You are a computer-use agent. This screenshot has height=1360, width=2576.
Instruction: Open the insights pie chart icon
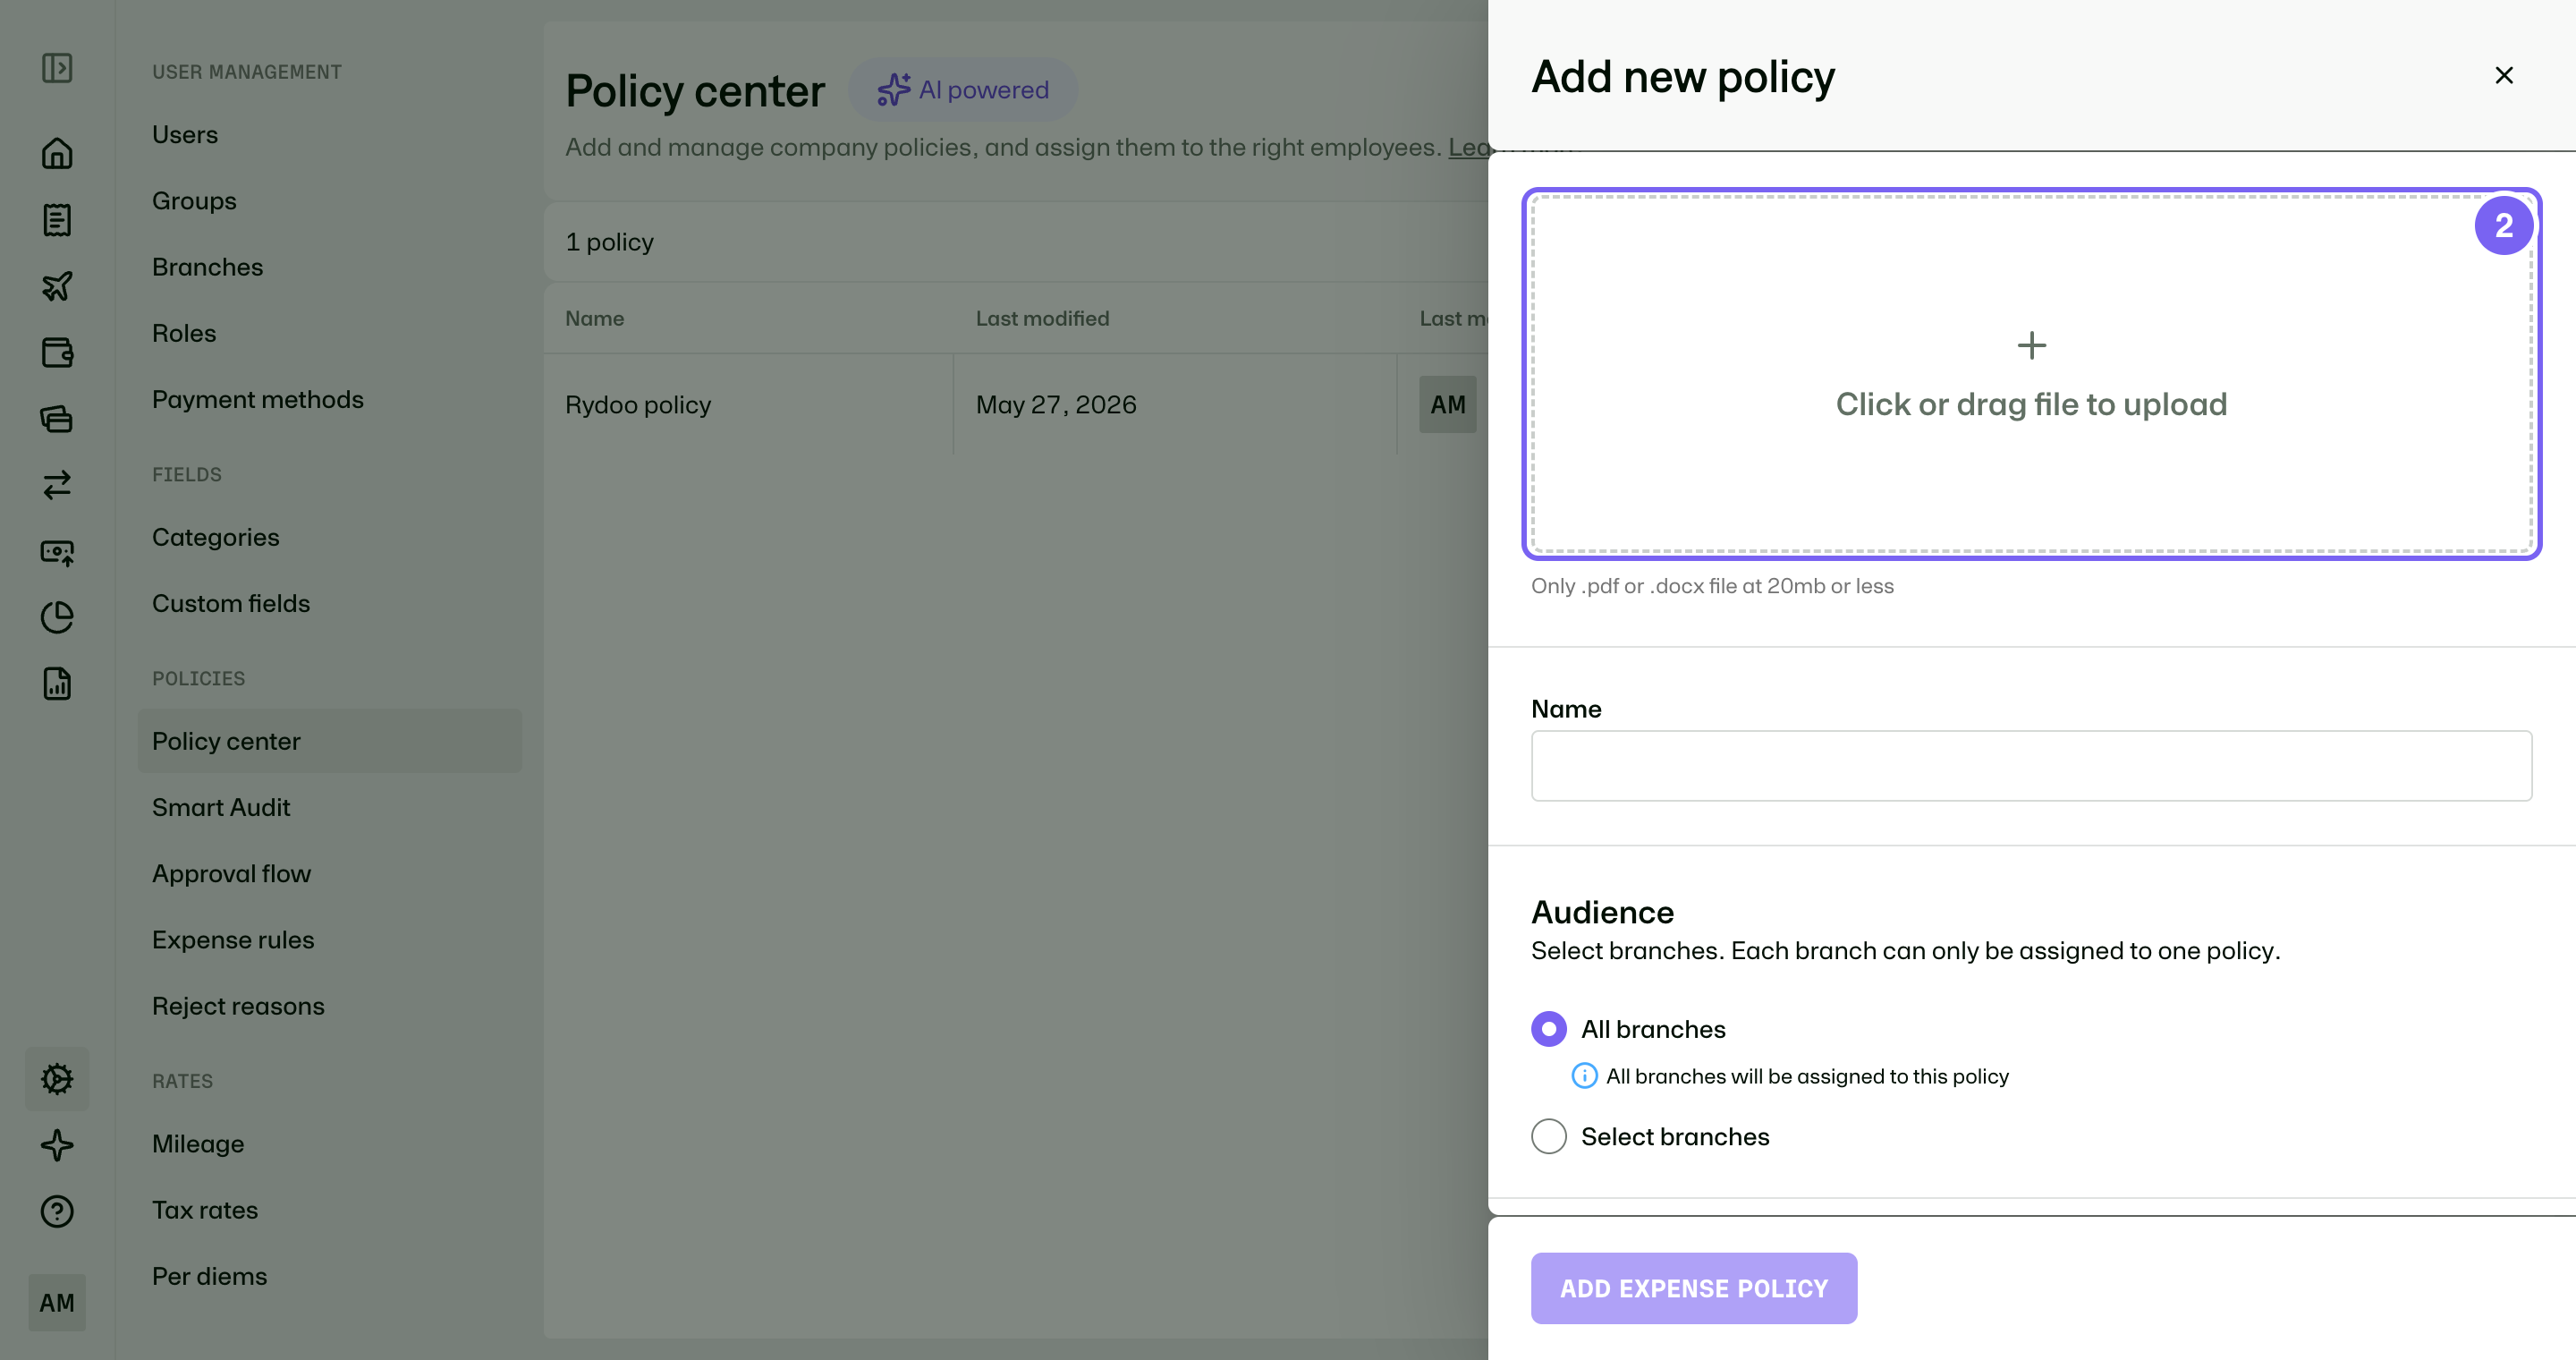pyautogui.click(x=57, y=617)
